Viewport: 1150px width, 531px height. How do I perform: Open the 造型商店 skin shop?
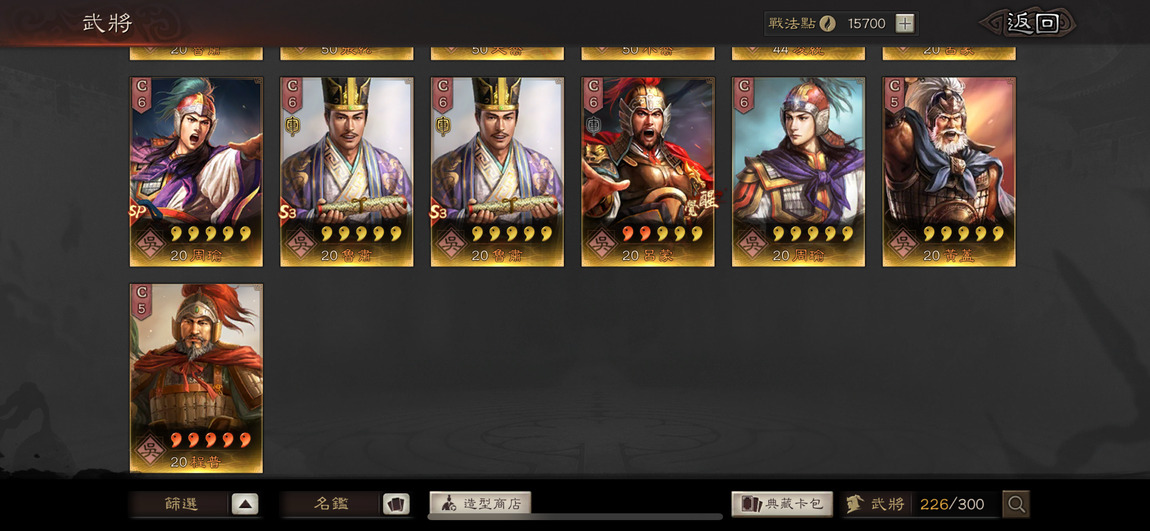[x=480, y=504]
